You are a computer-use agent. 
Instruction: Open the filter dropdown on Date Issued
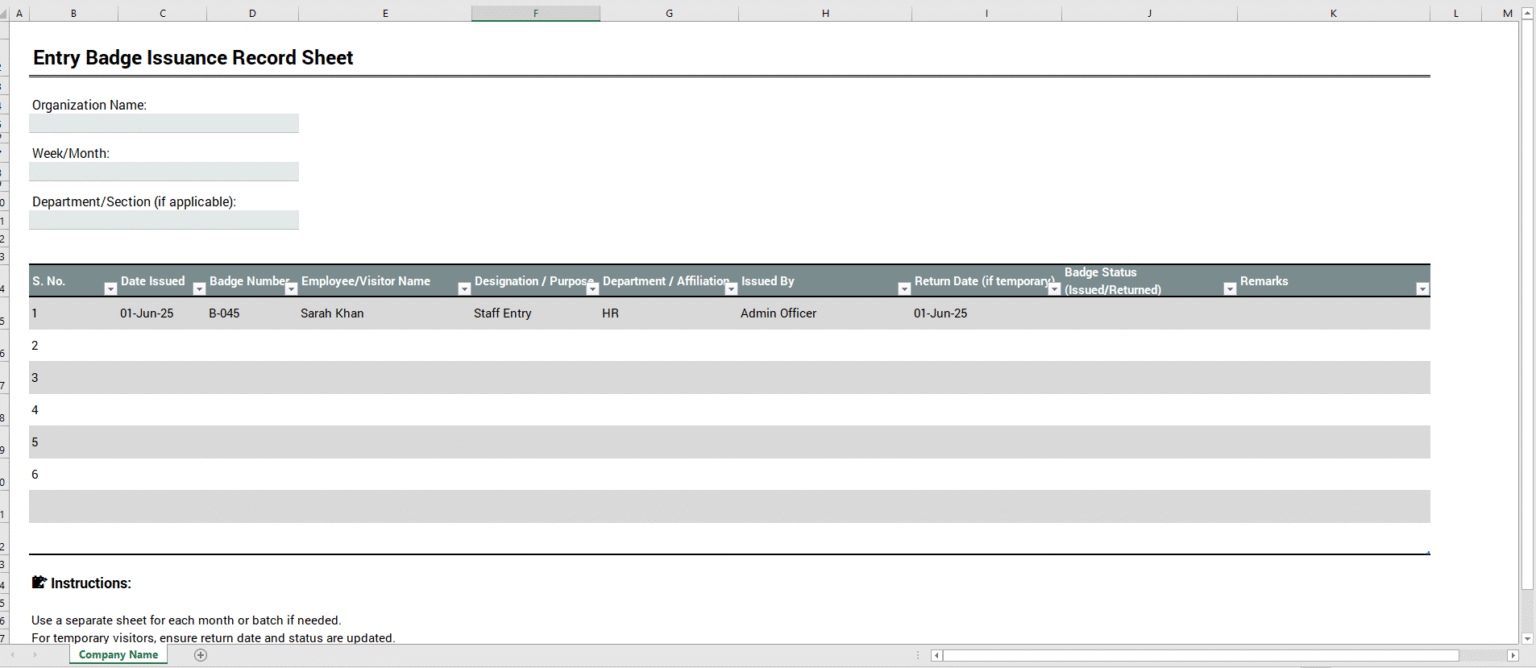[x=199, y=289]
